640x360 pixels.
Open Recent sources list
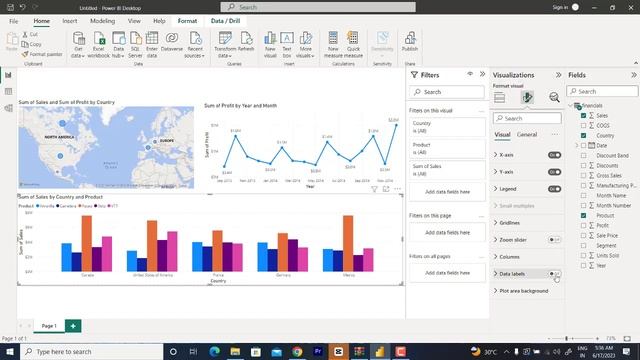coord(195,45)
